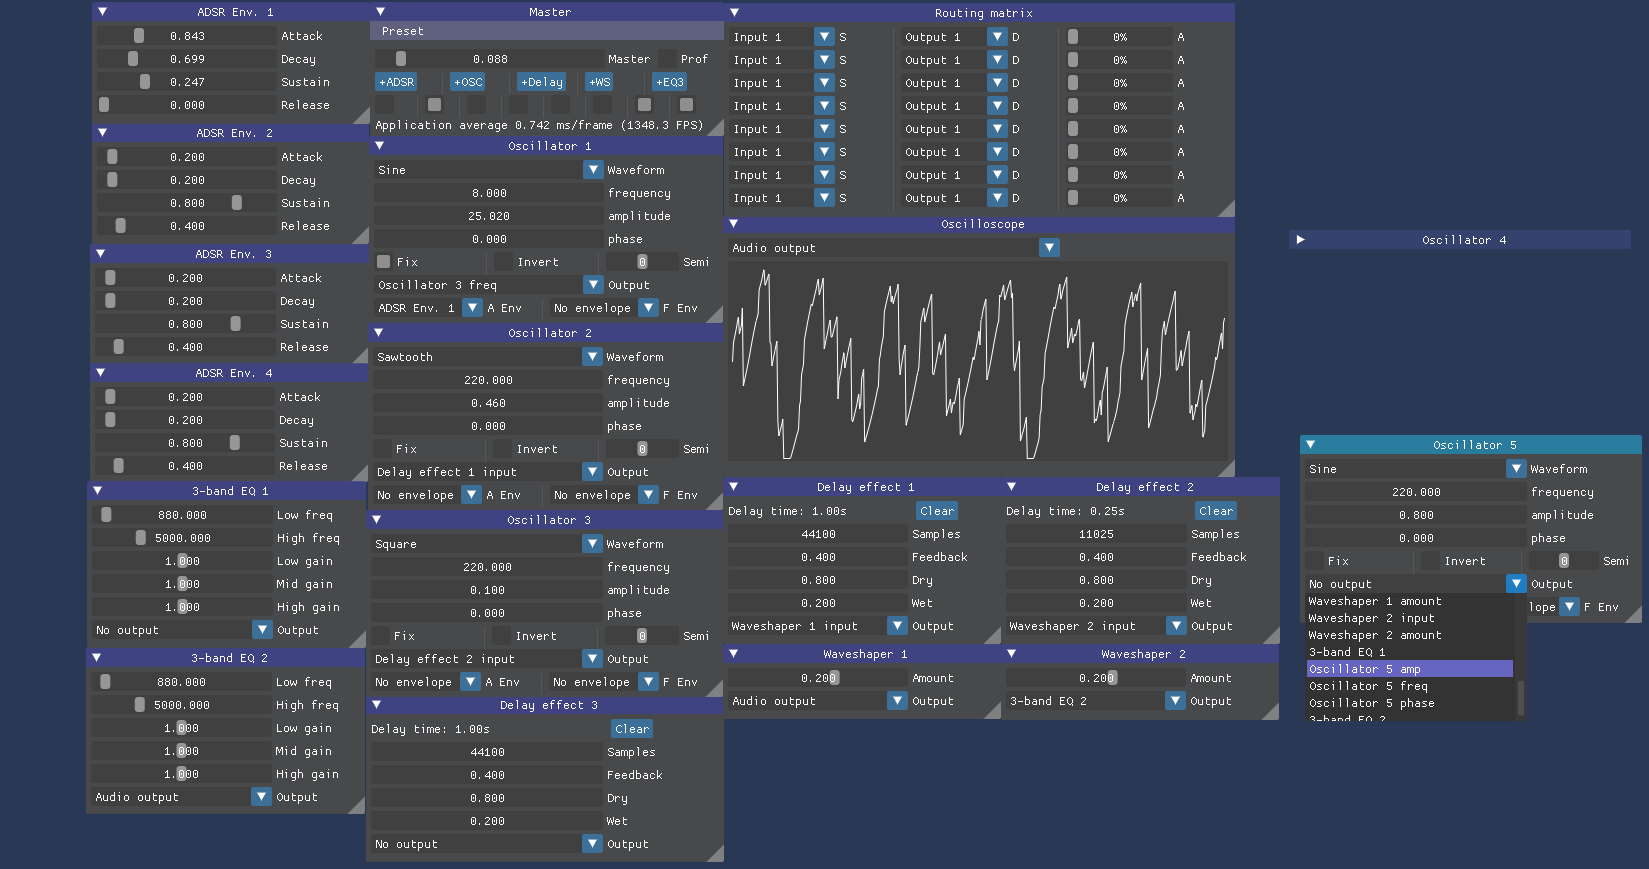Collapse the Oscilloscope window triangle
The image size is (1649, 869).
(734, 224)
